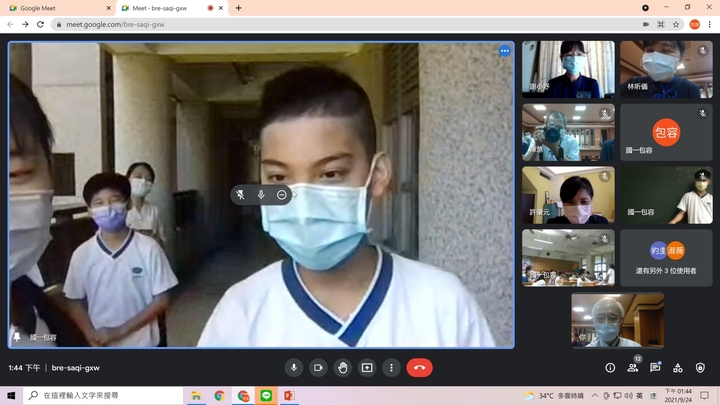
Task: Open the Activities panel icon
Action: tap(678, 367)
